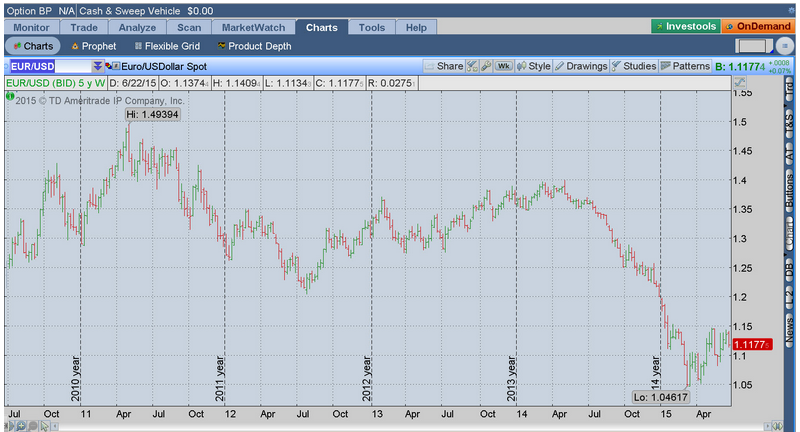Open the Patterns menu
800x432 pixels.
(x=685, y=66)
